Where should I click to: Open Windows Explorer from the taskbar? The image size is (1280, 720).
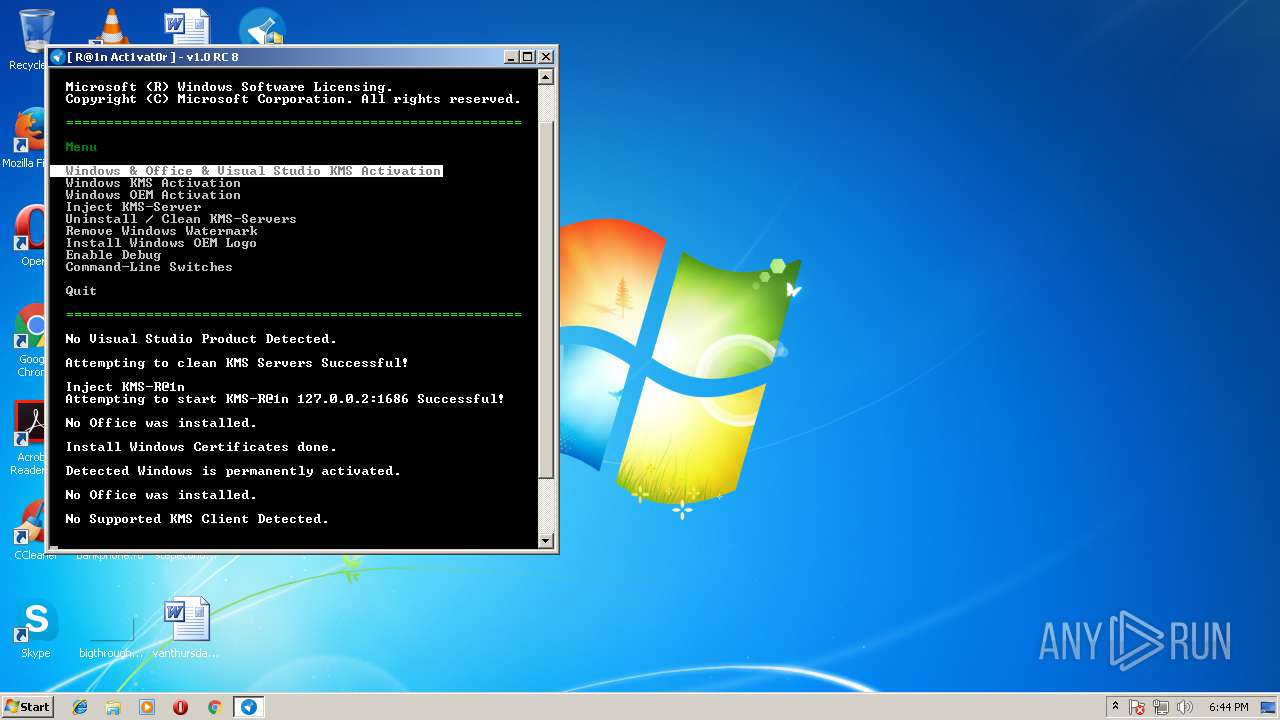point(113,707)
